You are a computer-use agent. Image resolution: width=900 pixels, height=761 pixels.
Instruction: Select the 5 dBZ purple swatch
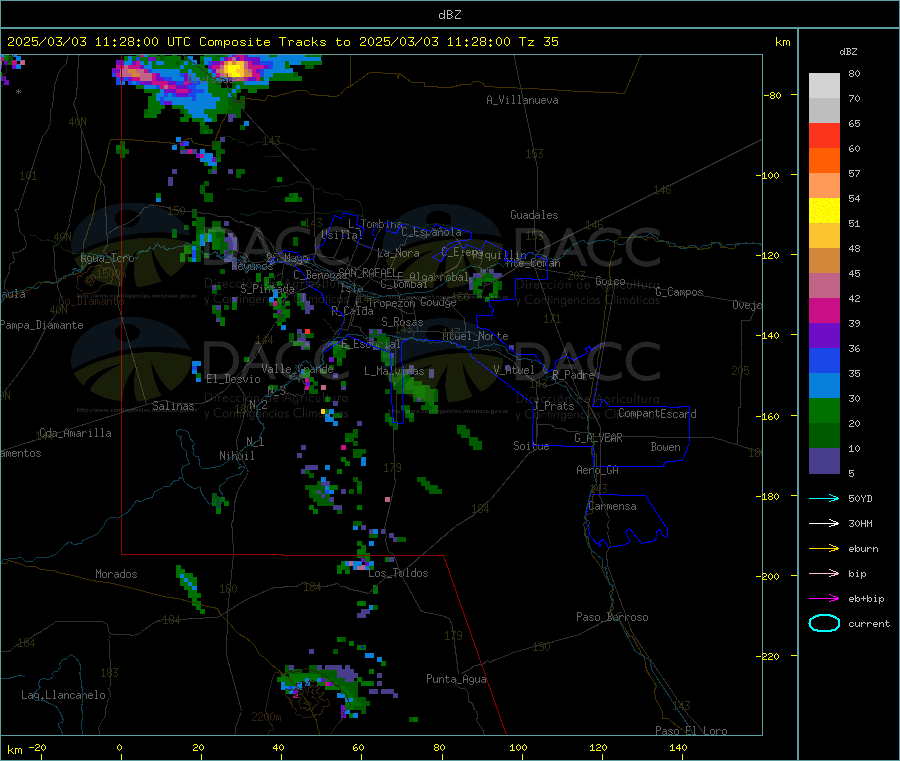(x=824, y=461)
